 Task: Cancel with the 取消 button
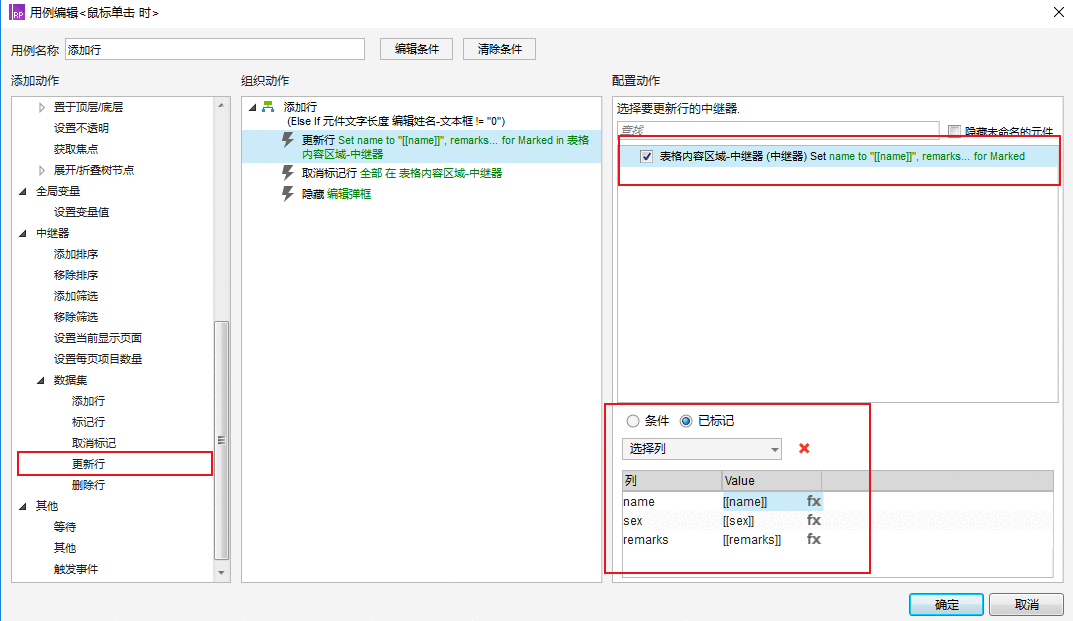pyautogui.click(x=1026, y=605)
